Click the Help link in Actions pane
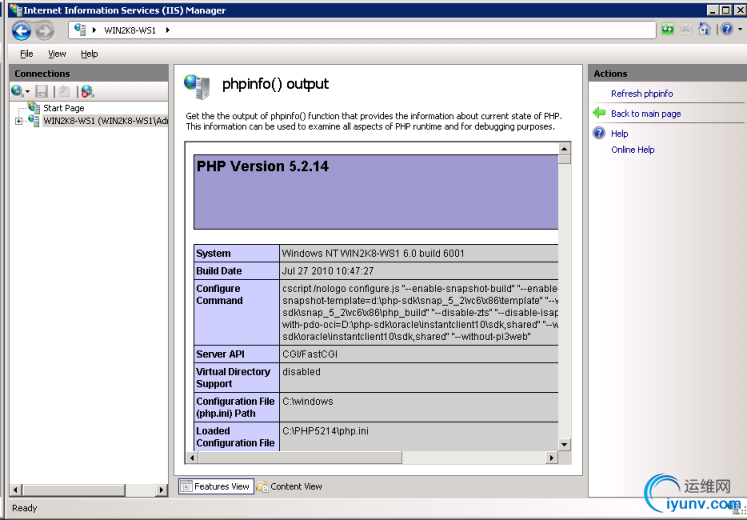This screenshot has width=747, height=520. pos(619,133)
